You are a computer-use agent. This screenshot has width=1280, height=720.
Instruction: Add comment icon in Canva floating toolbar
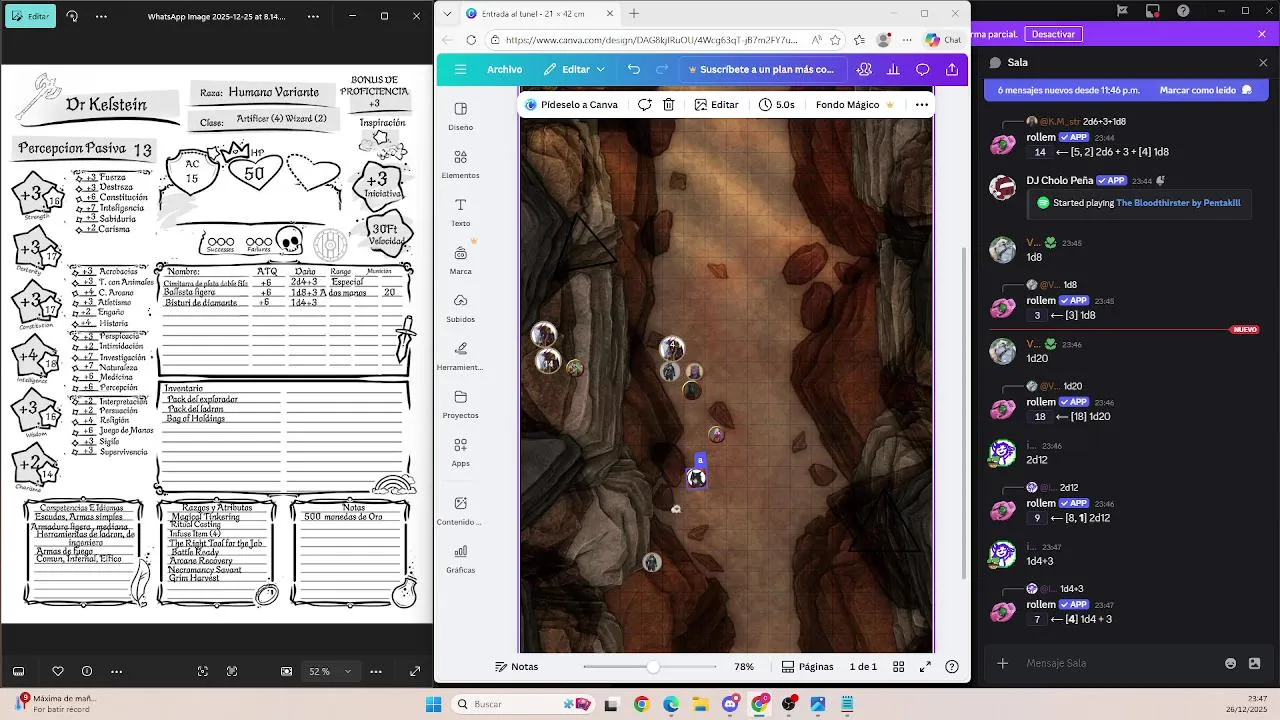pos(645,104)
